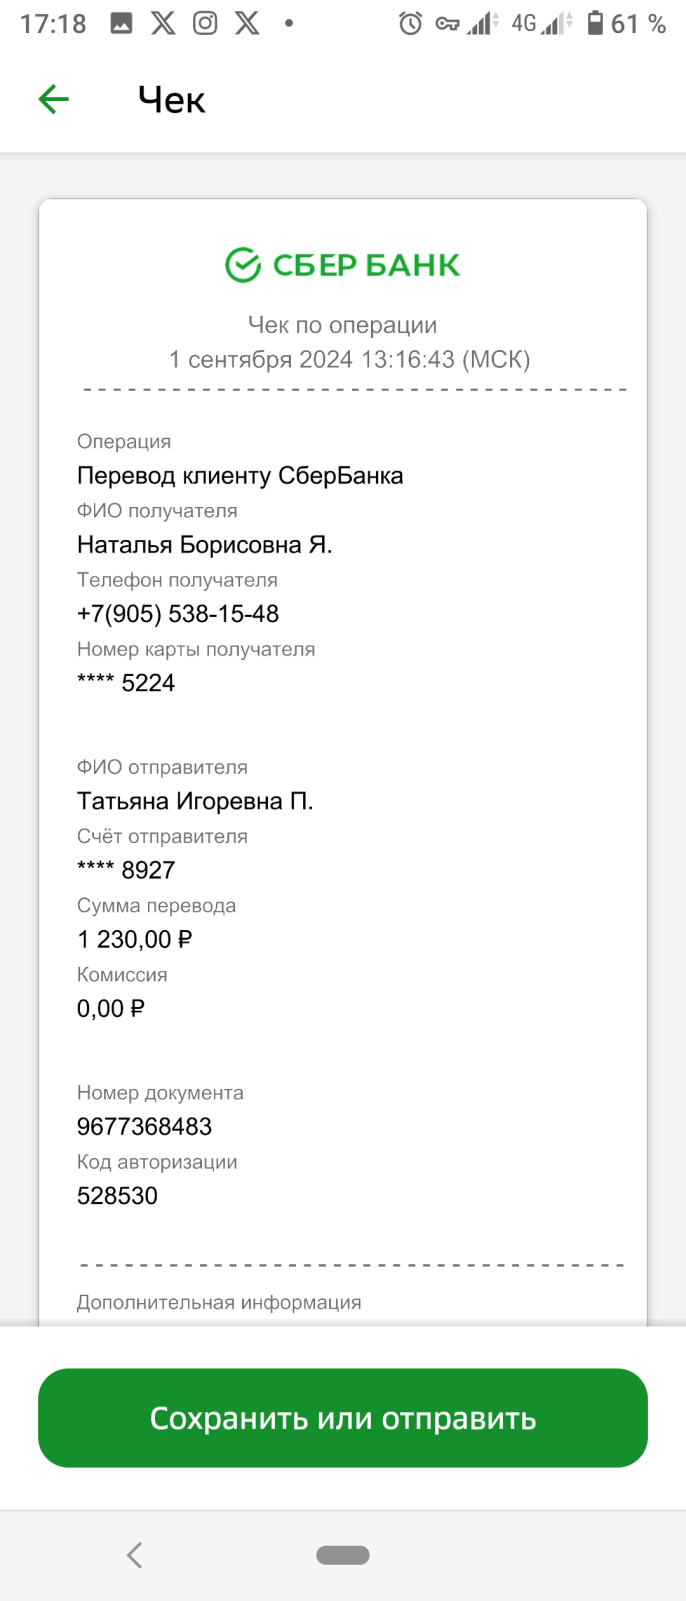Image resolution: width=686 pixels, height=1601 pixels.
Task: Tap the first X notification icon
Action: [163, 23]
